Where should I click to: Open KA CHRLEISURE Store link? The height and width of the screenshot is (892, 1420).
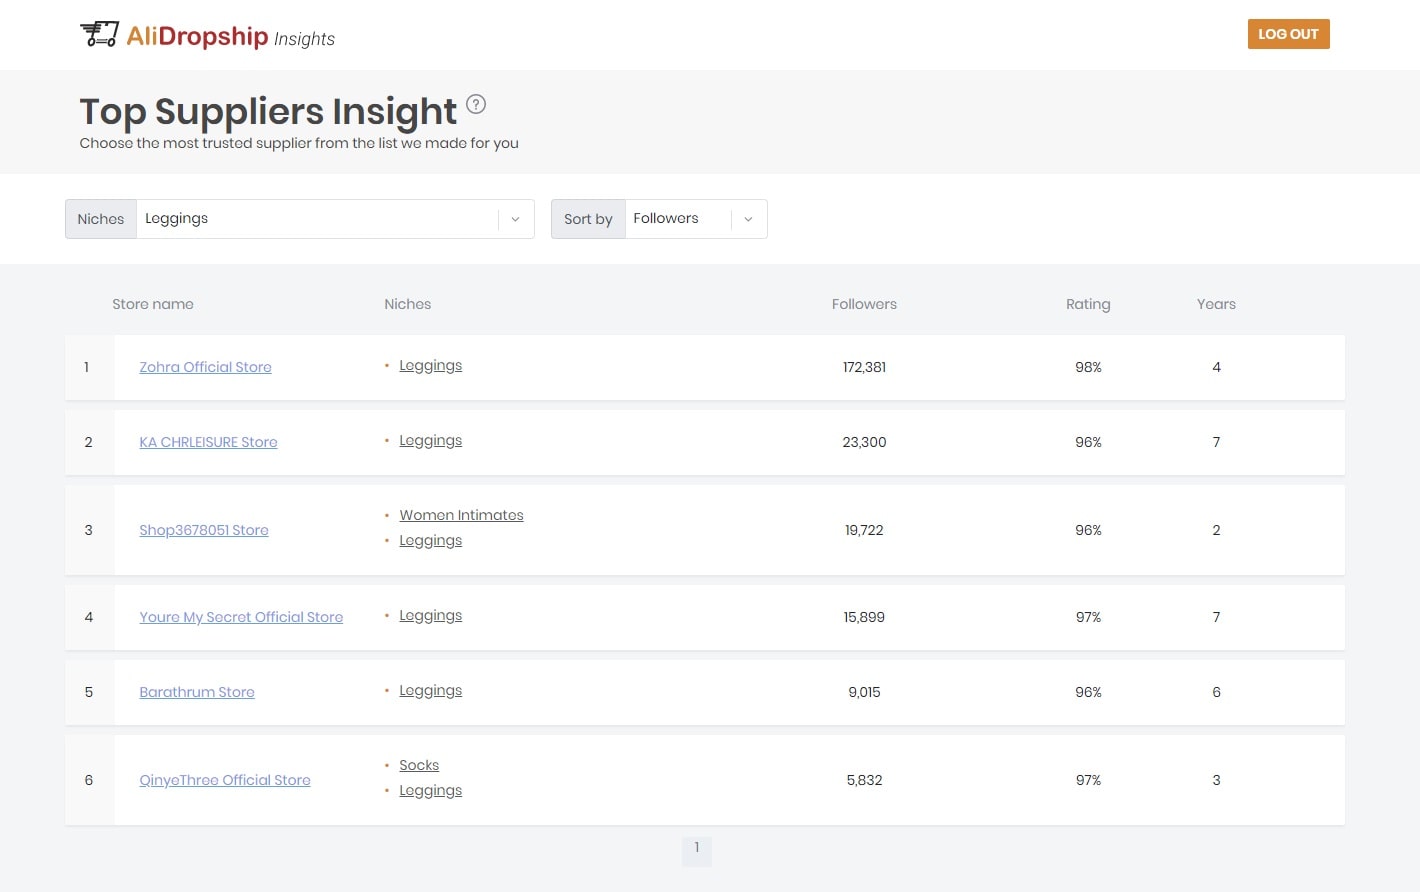point(208,442)
